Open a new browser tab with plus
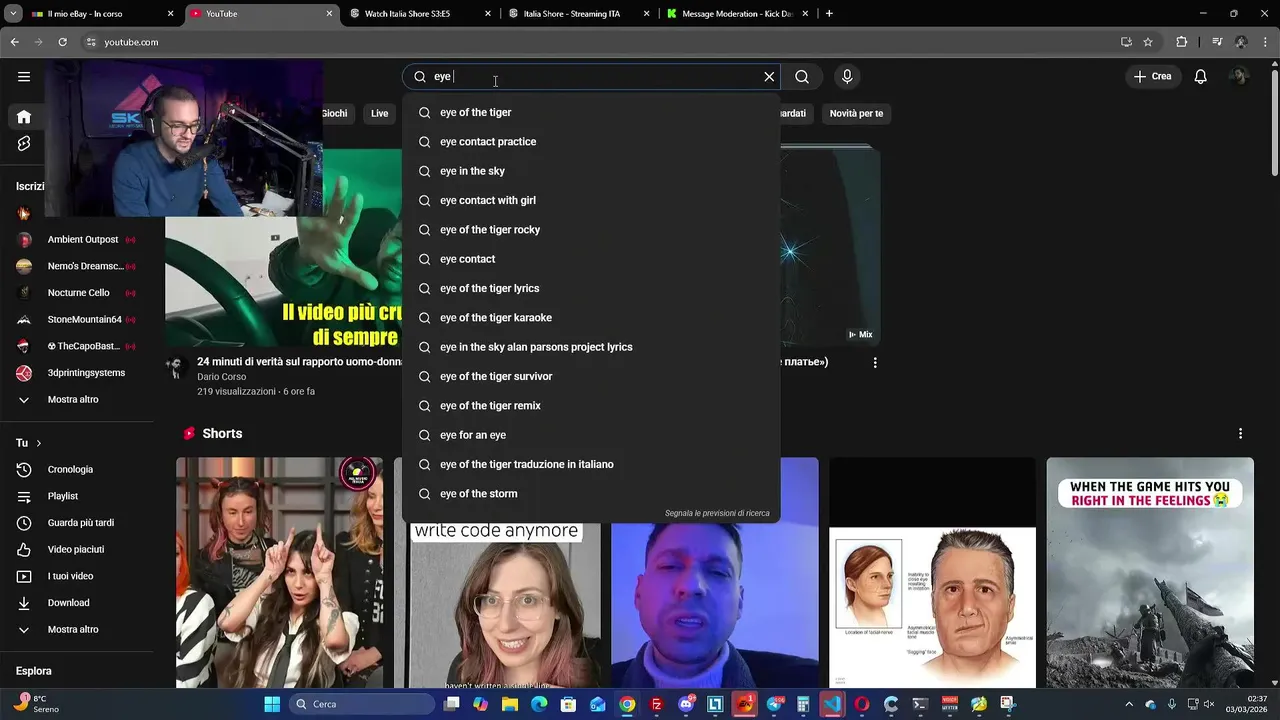Viewport: 1280px width, 720px height. pyautogui.click(x=829, y=14)
